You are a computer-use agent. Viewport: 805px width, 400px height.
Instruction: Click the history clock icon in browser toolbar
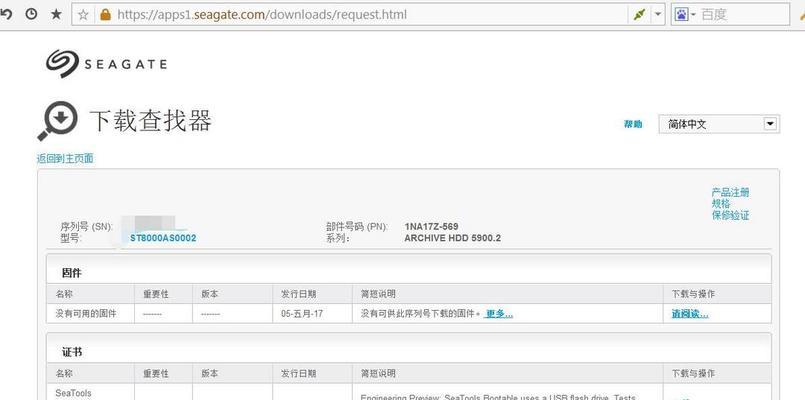[31, 15]
